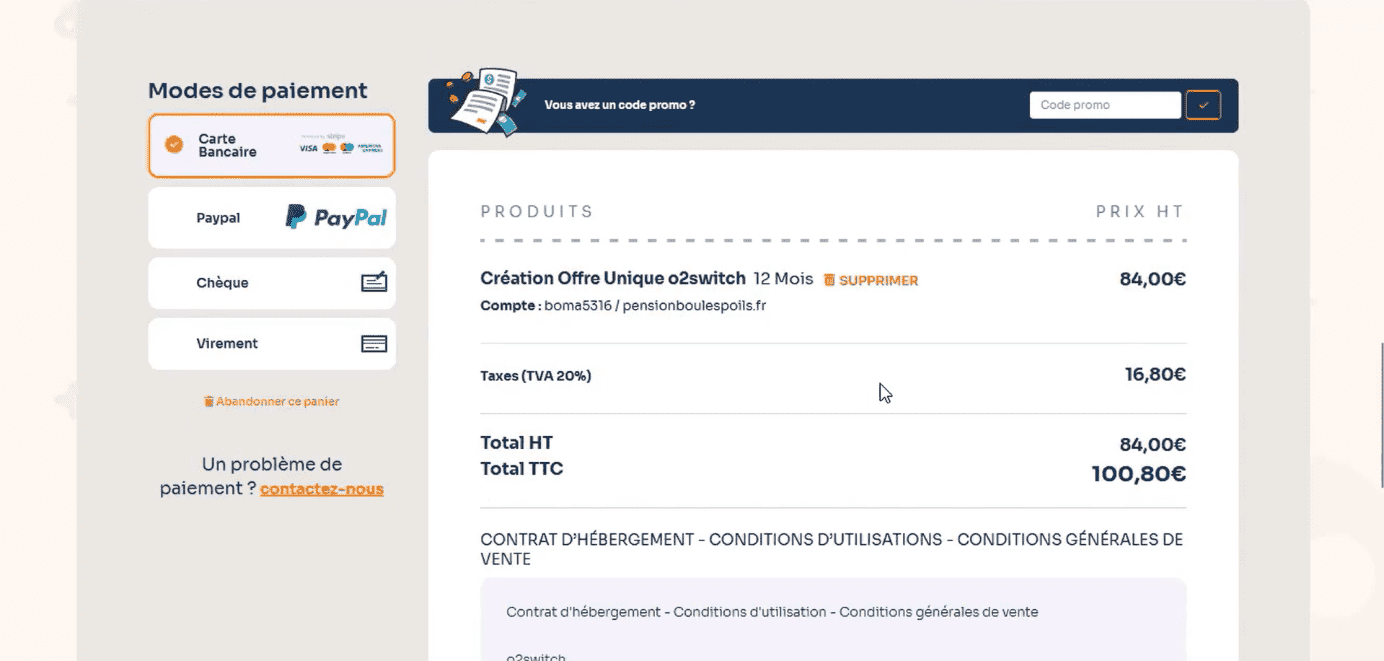
Task: Click the 'Taxes (TVA 20%)' label
Action: pyautogui.click(x=536, y=376)
